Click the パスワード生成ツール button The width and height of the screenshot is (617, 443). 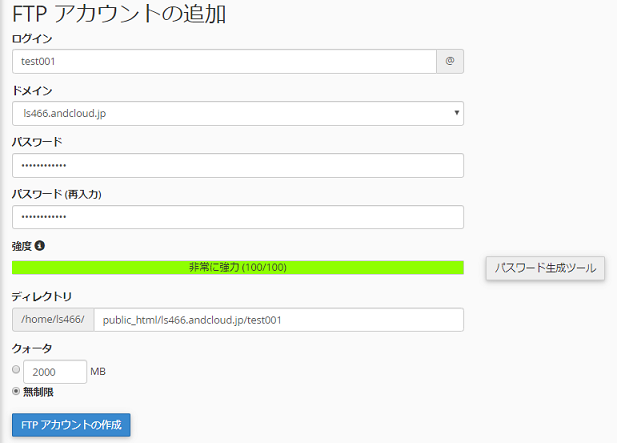pos(545,268)
